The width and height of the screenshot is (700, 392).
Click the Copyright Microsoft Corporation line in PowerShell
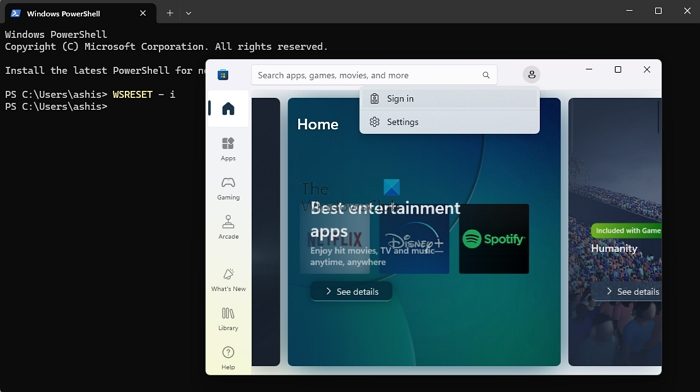coord(167,47)
